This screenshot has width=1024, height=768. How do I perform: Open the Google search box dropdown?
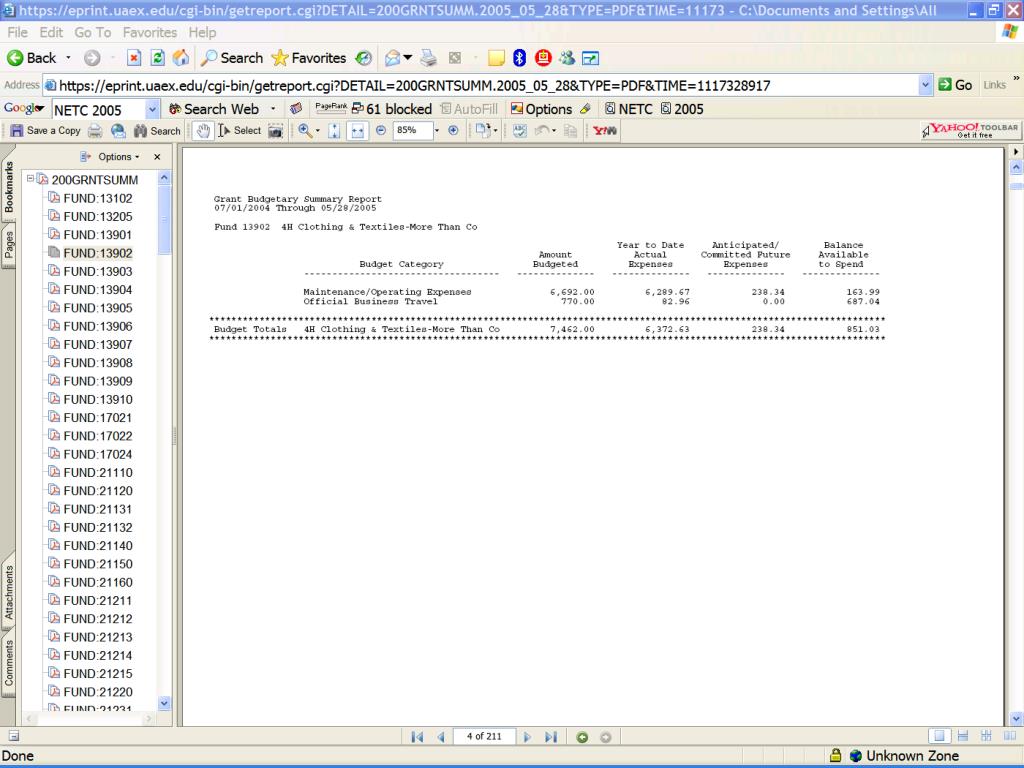click(x=152, y=109)
